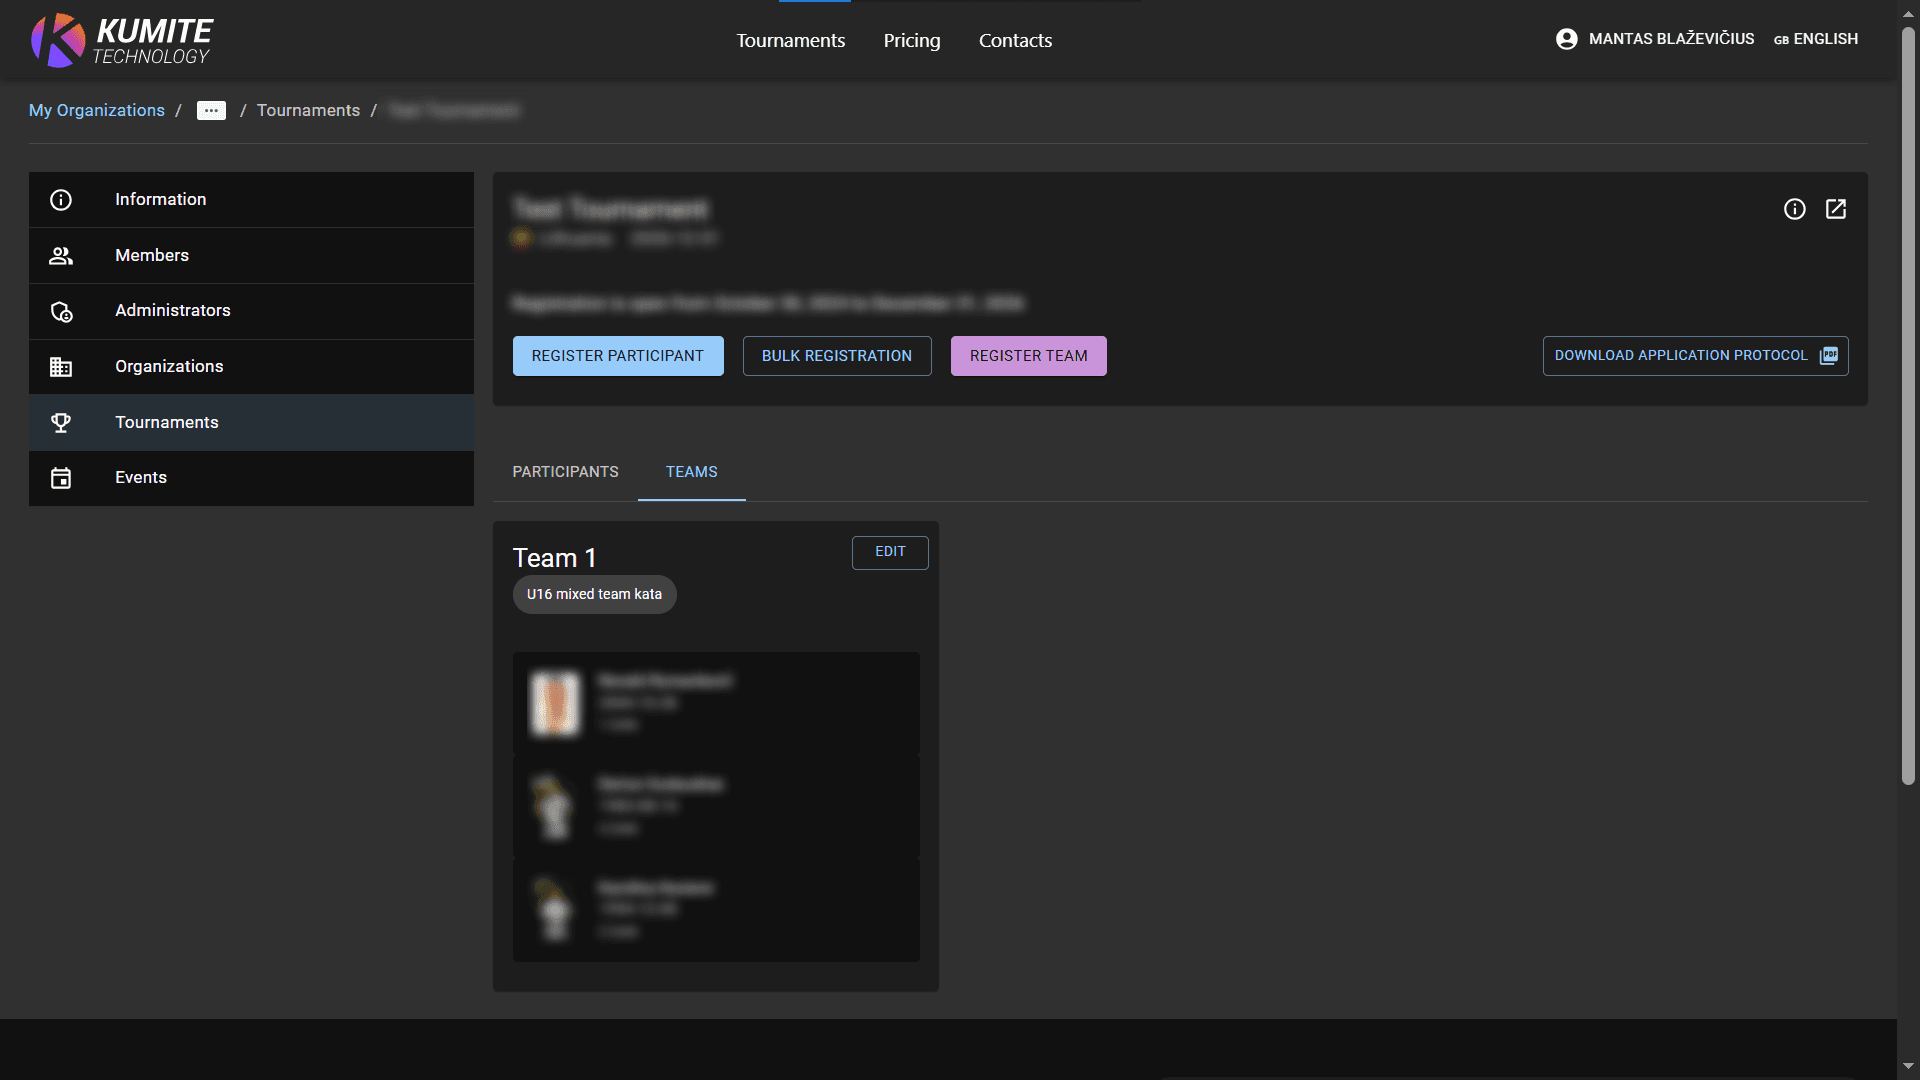Open Mantas Blaževičius user menu
The width and height of the screenshot is (1920, 1080).
(1670, 39)
